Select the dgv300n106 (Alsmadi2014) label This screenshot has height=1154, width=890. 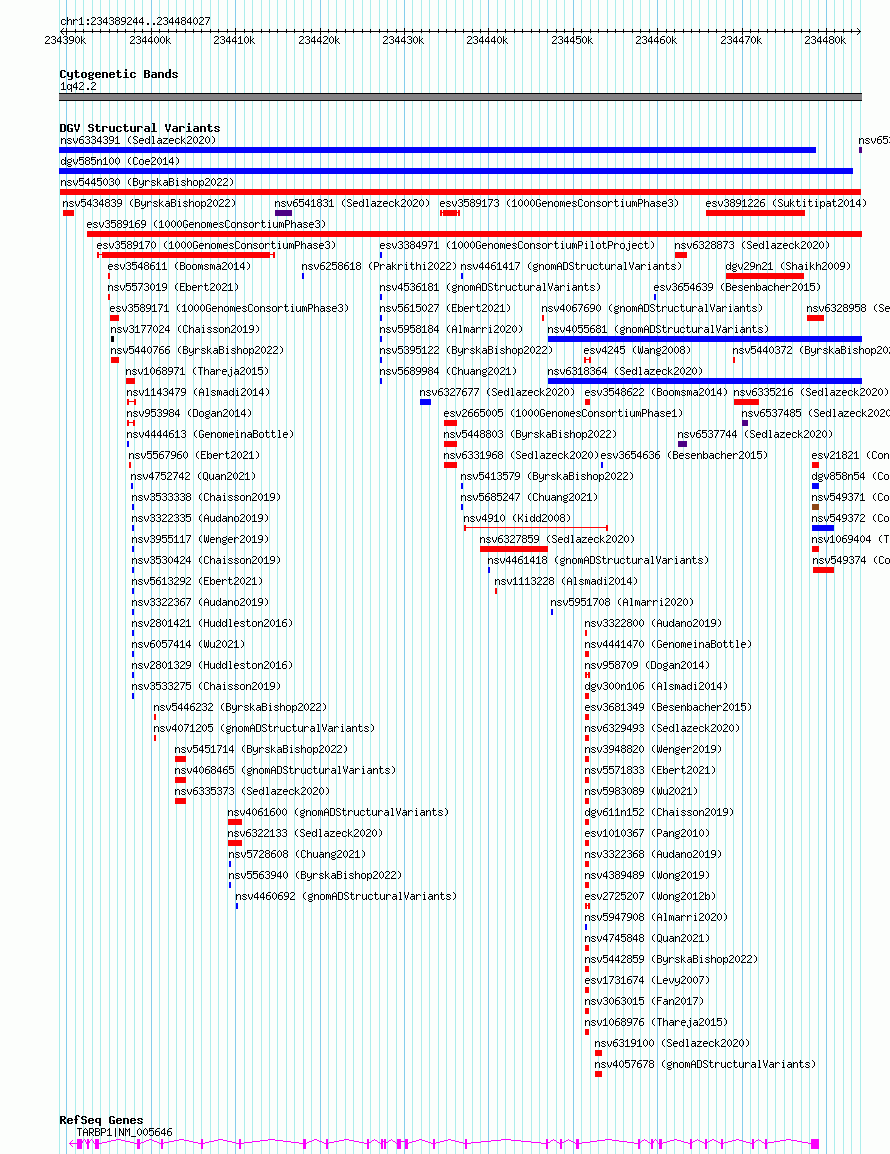657,686
